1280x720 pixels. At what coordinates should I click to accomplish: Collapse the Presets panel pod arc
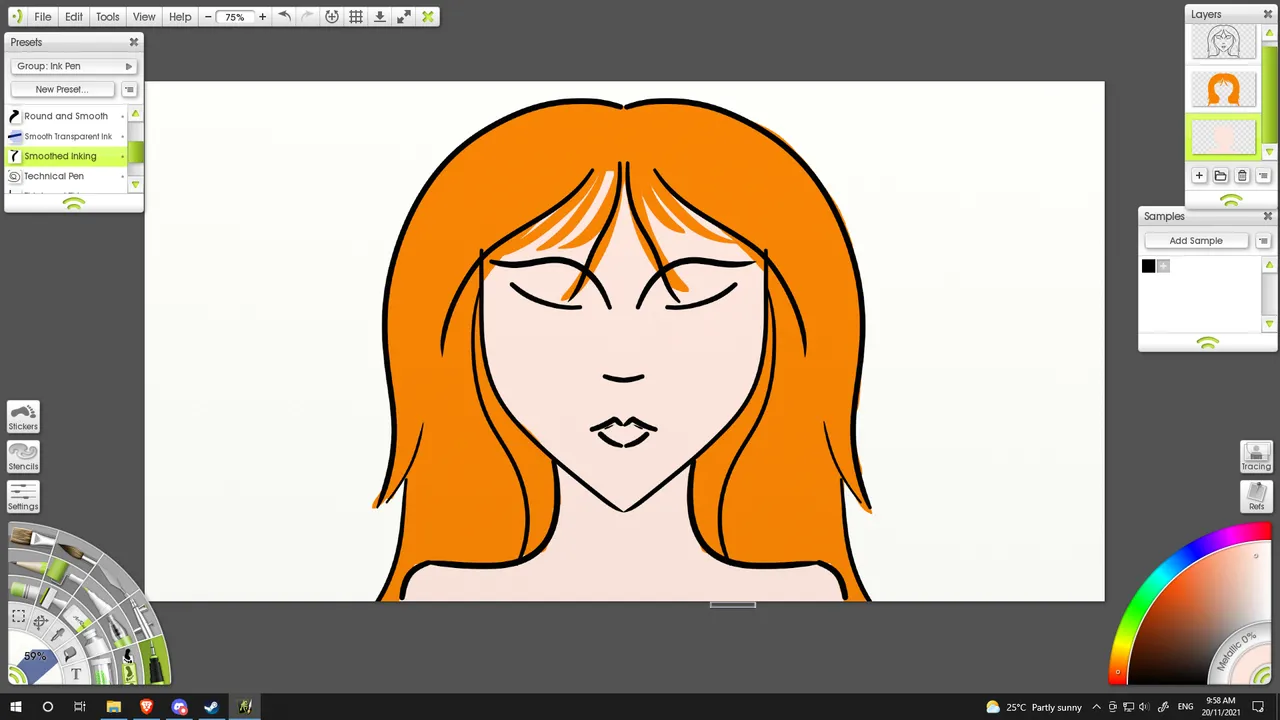pos(74,202)
